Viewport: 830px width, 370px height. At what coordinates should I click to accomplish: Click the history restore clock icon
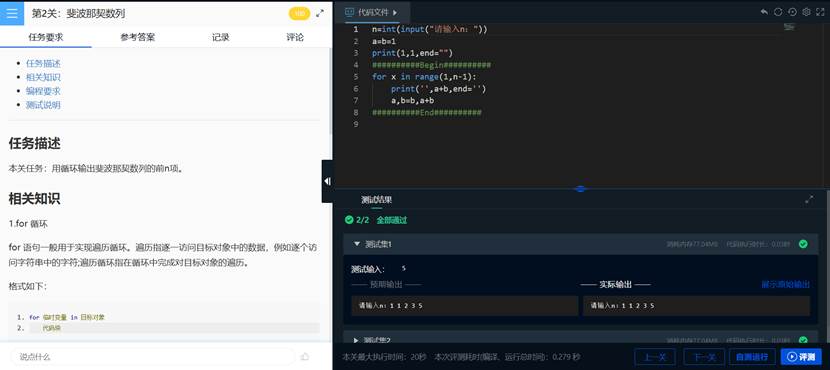792,12
